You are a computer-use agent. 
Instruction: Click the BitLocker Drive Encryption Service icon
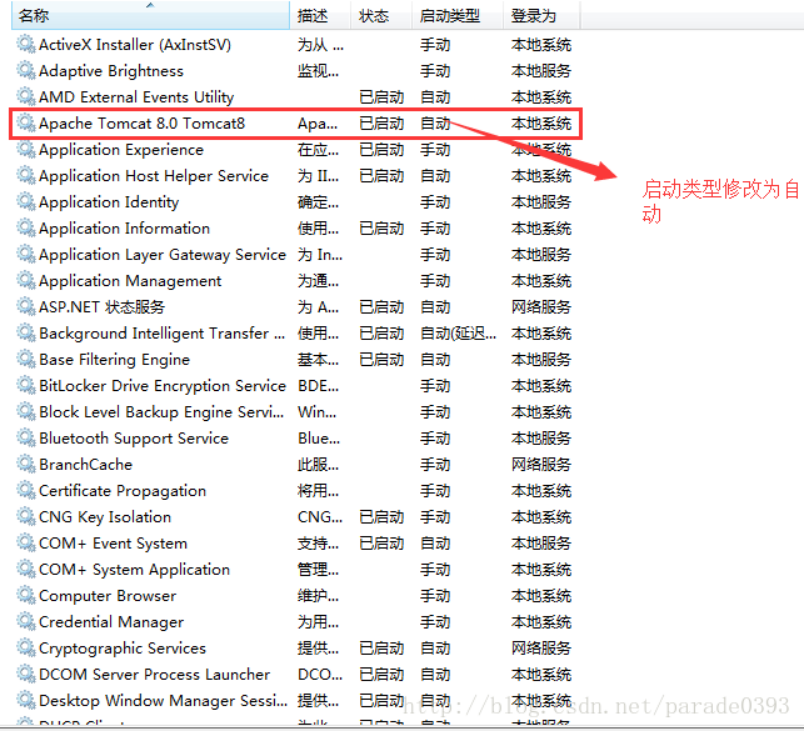pyautogui.click(x=25, y=385)
